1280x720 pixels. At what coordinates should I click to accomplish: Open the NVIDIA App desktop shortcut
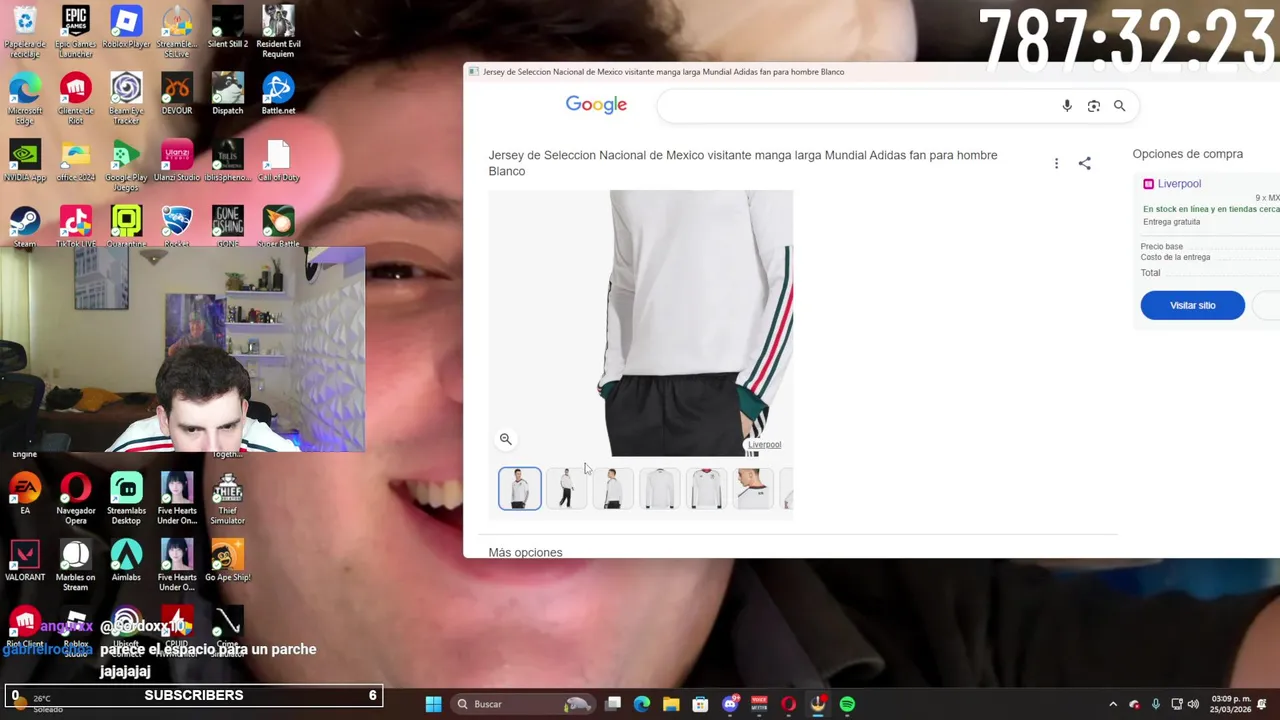[25, 161]
